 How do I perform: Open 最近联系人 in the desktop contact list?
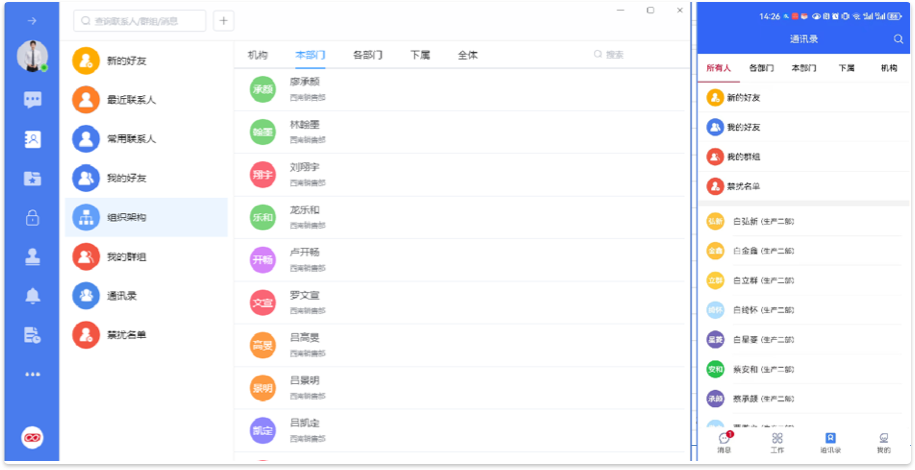click(131, 100)
